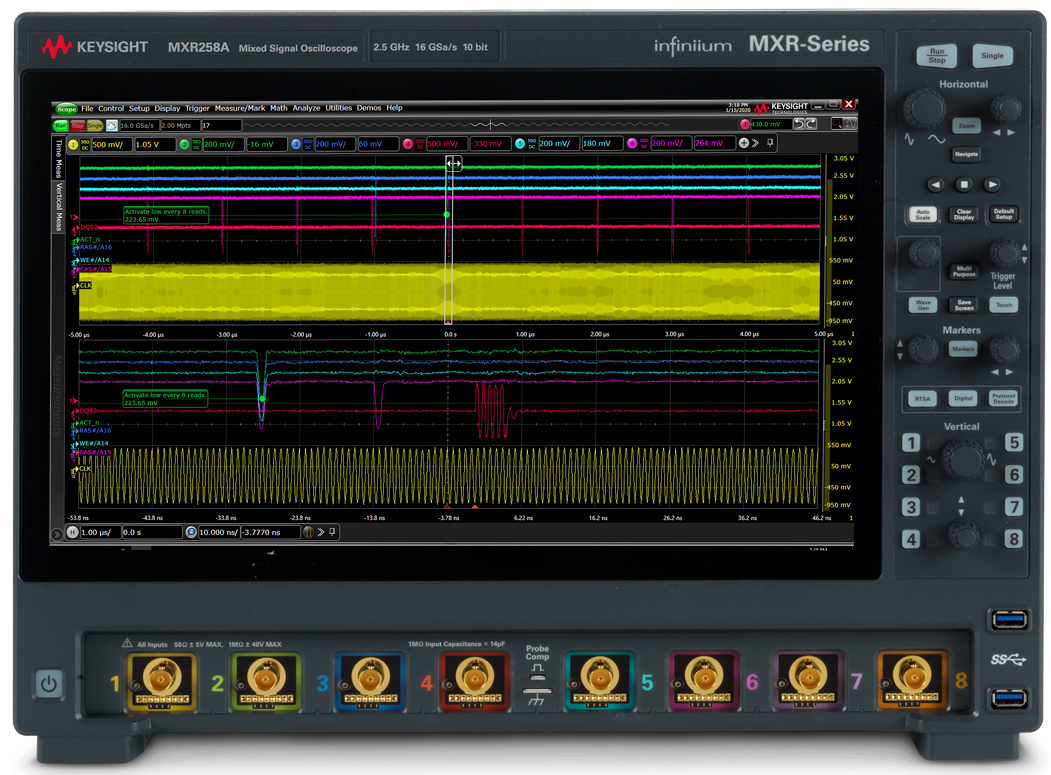Click the Run Stop hardware key
Image resolution: width=1051 pixels, height=775 pixels.
936,56
